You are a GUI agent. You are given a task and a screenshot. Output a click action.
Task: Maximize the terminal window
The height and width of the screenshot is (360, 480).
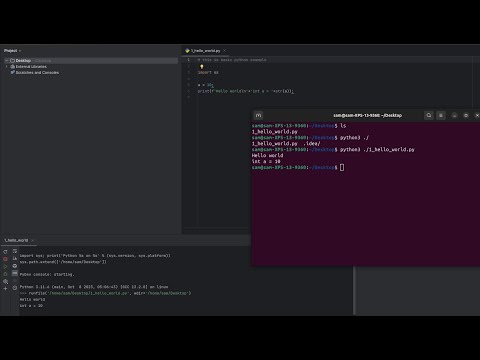(x=466, y=115)
